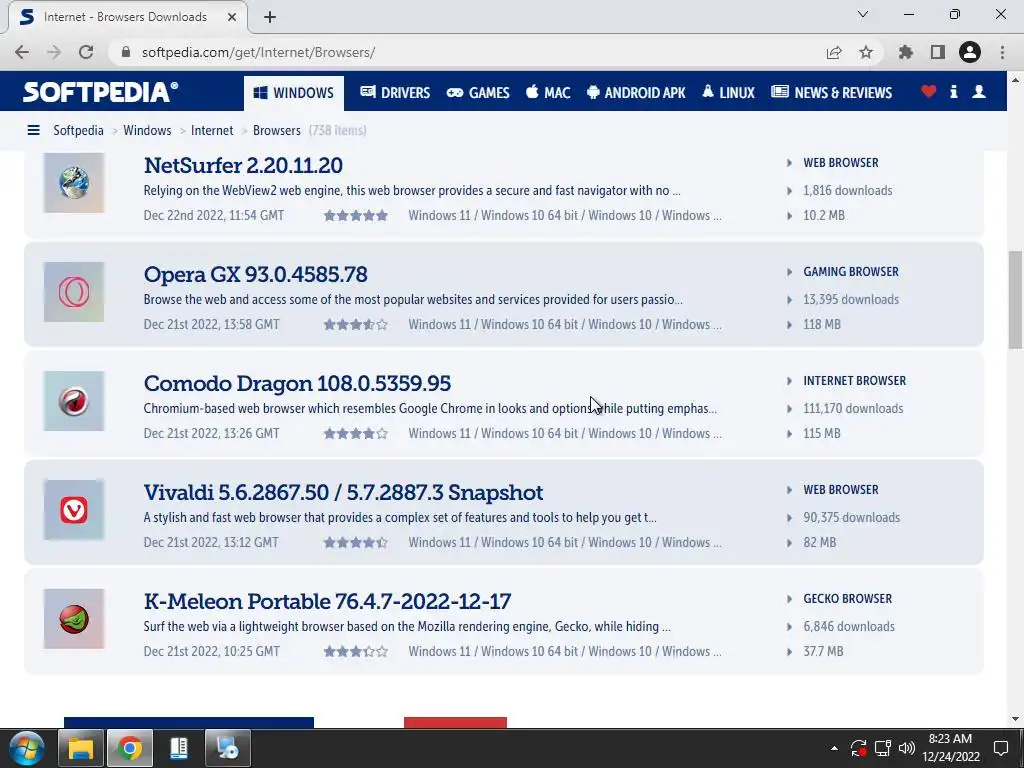Click the red heart favorites icon

928,91
